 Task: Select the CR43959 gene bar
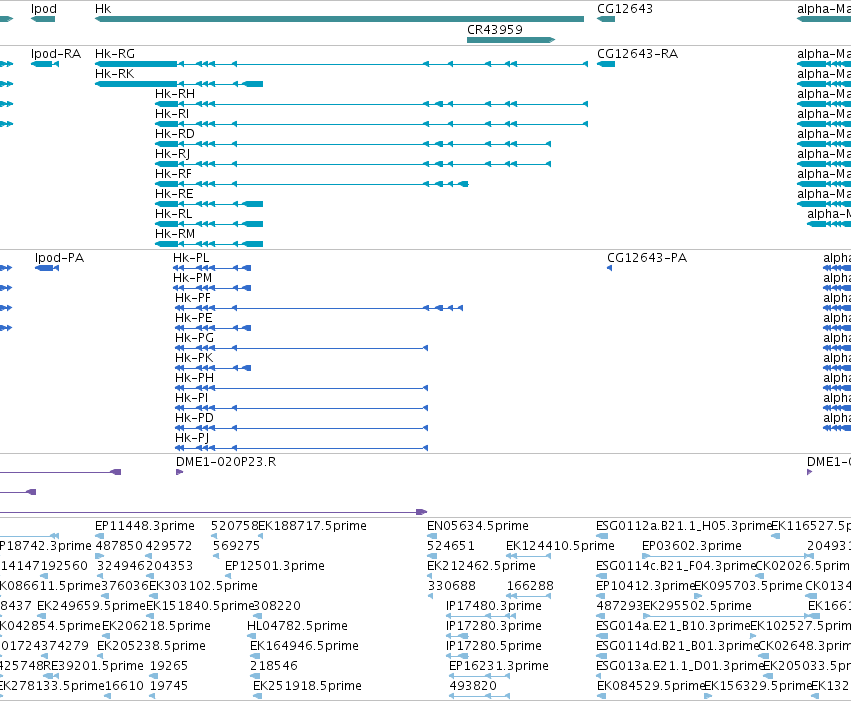[x=511, y=40]
